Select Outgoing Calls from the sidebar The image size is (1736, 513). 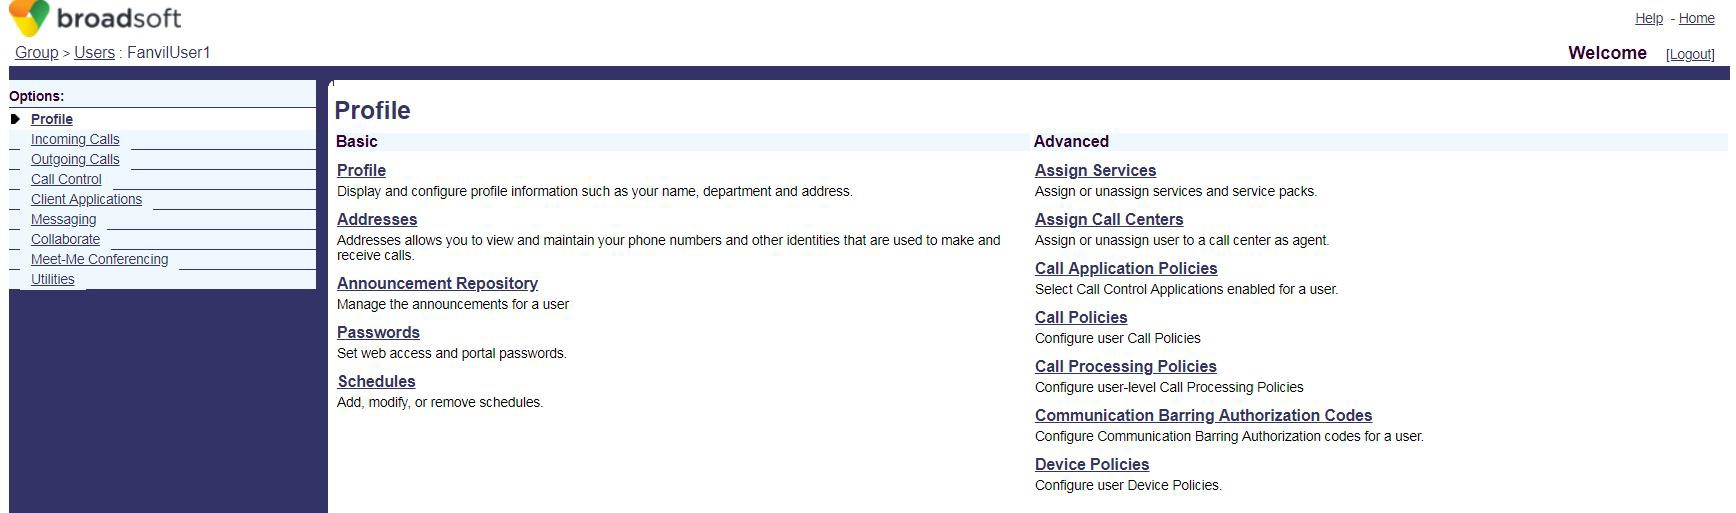pyautogui.click(x=75, y=160)
